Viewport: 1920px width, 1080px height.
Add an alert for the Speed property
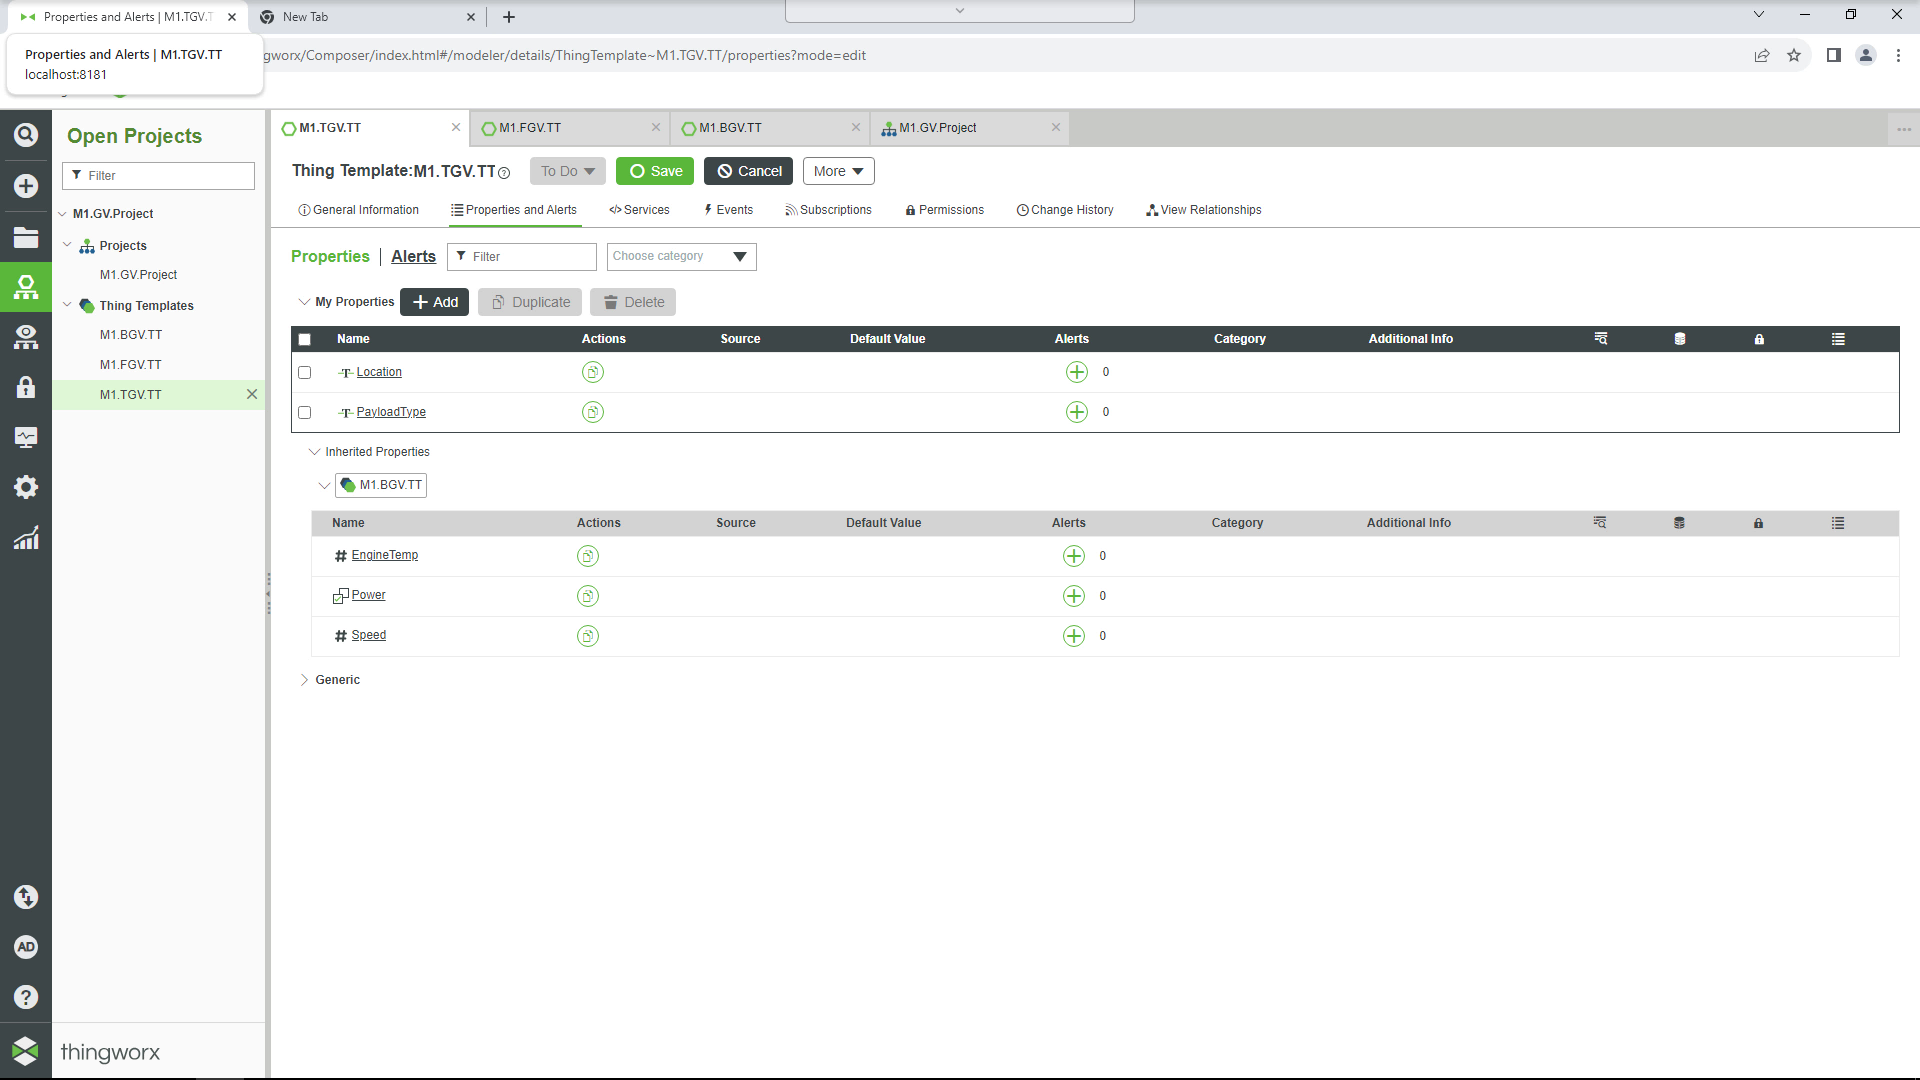coord(1073,636)
